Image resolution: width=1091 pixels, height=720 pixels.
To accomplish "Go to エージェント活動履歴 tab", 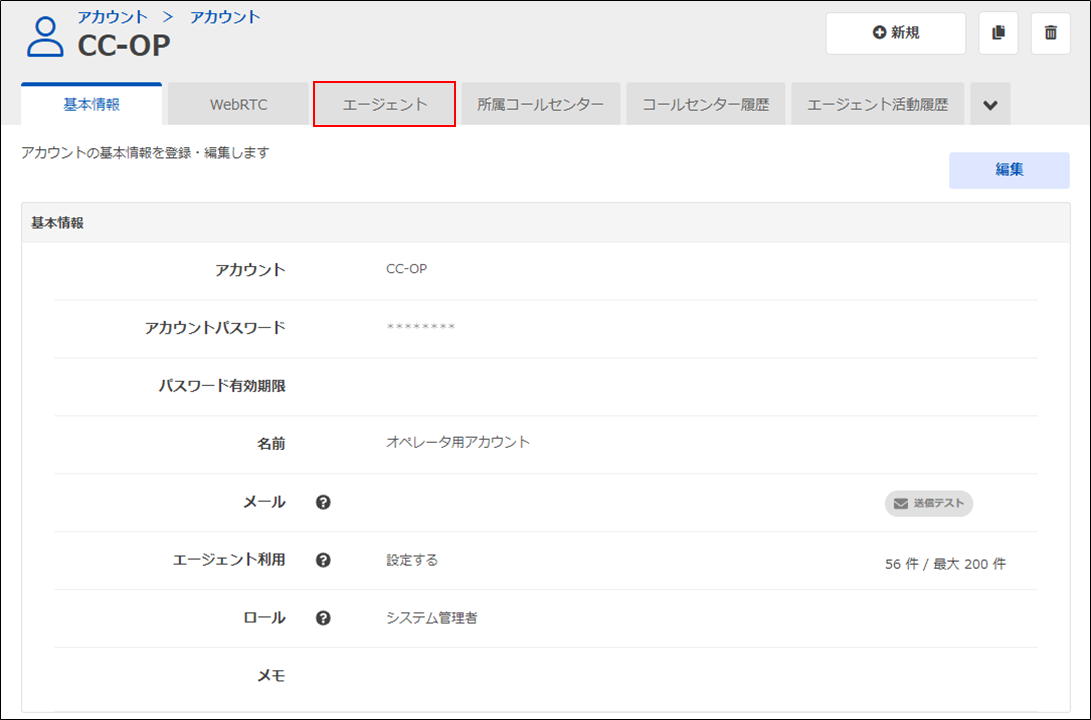I will coord(877,105).
